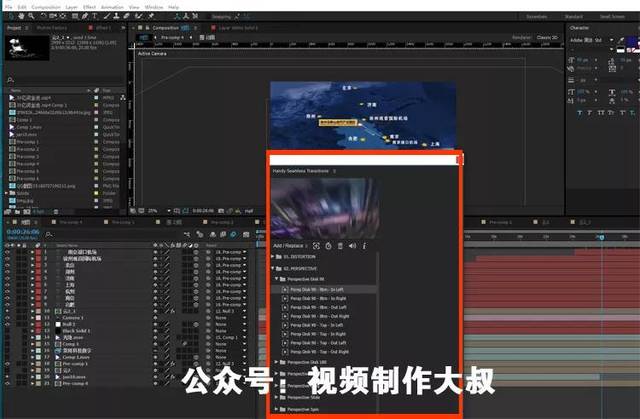Screen dimensions: 640x419
Task: Select the Brush tool
Action: point(107,16)
